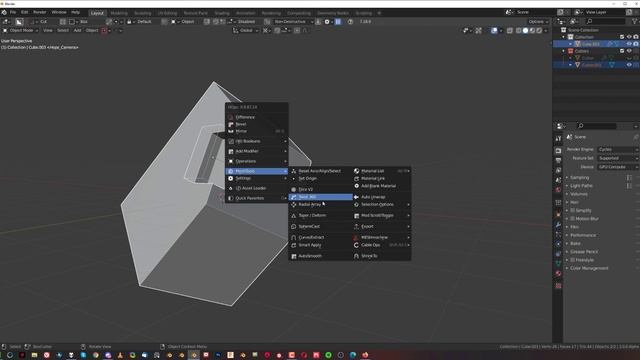Screen dimensions: 640x360
Task: Click the properties editor search field
Action: (596, 126)
